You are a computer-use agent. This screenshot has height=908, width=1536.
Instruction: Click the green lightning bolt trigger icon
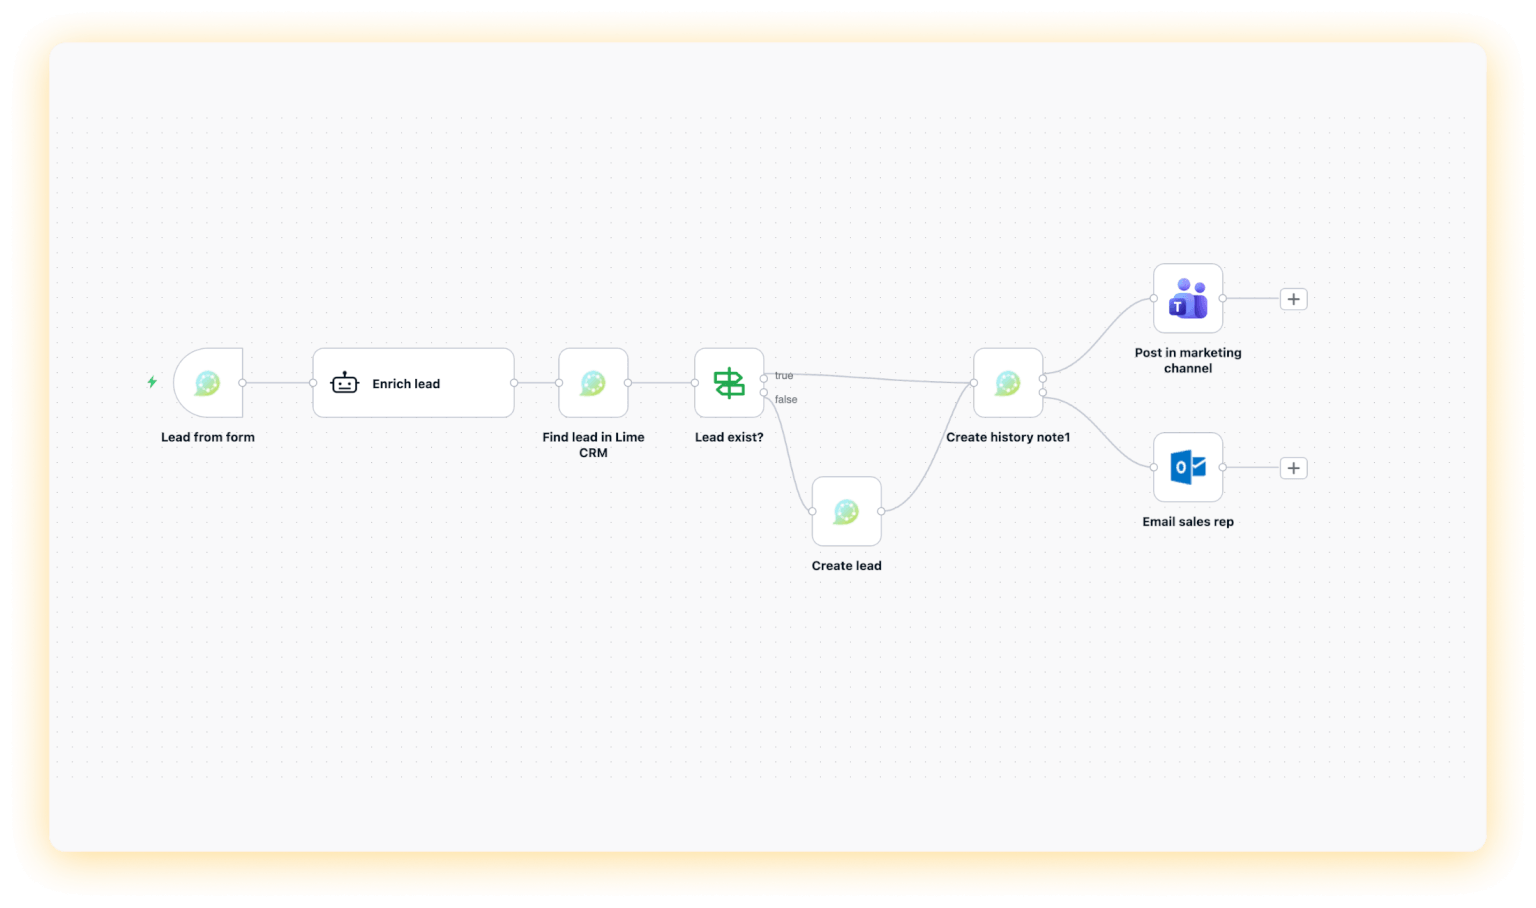(x=152, y=382)
